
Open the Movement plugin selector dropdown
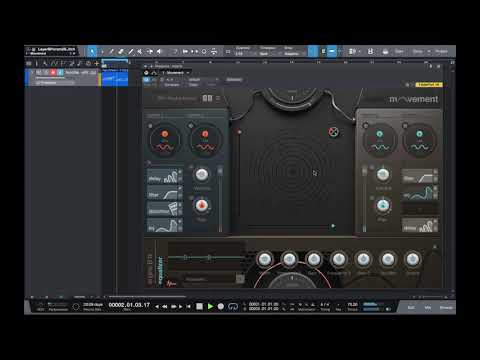176,73
